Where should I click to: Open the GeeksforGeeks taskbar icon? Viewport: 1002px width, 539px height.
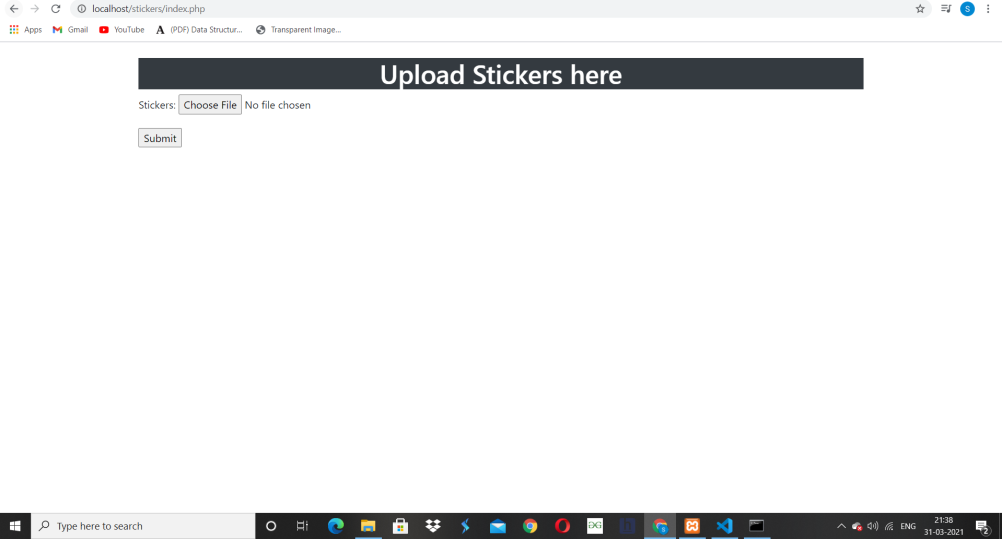[x=595, y=526]
